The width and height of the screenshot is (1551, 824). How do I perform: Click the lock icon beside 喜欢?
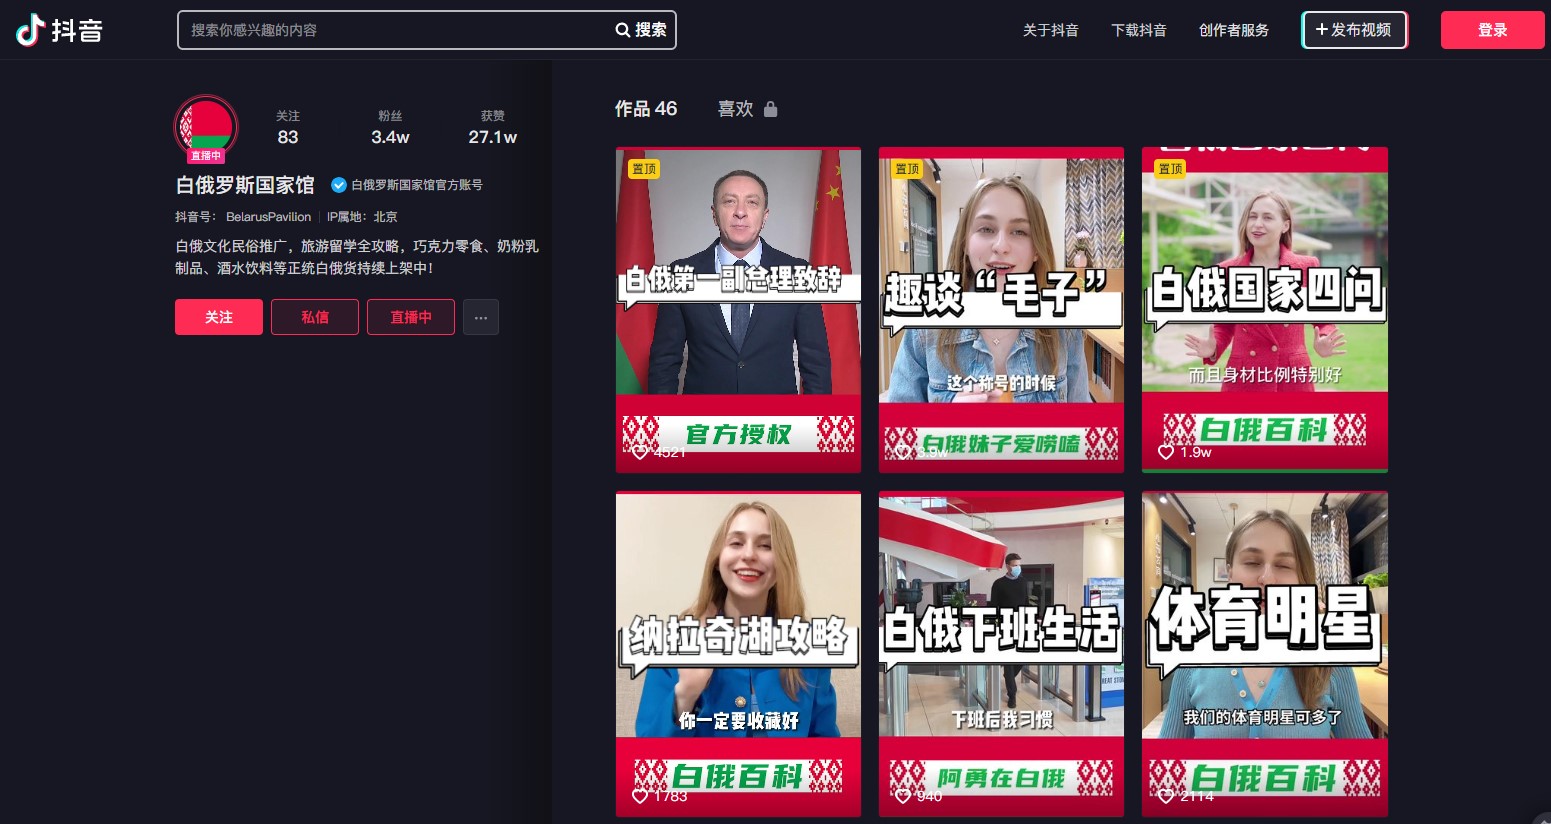pyautogui.click(x=770, y=109)
